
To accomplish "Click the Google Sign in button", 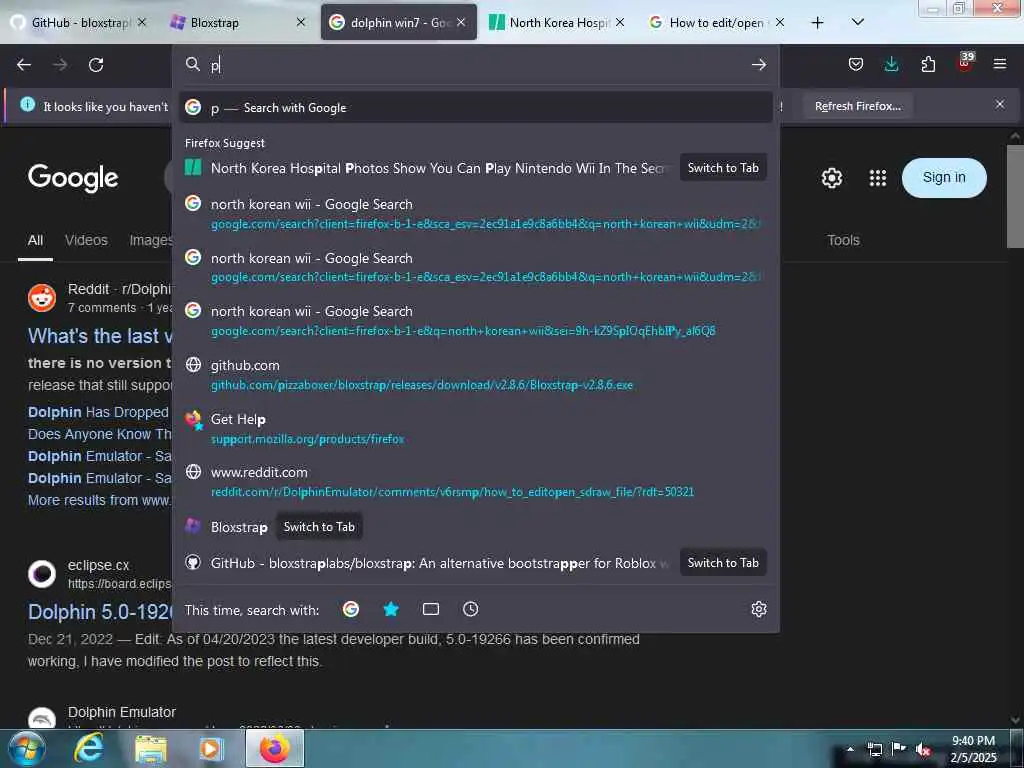I will click(944, 178).
